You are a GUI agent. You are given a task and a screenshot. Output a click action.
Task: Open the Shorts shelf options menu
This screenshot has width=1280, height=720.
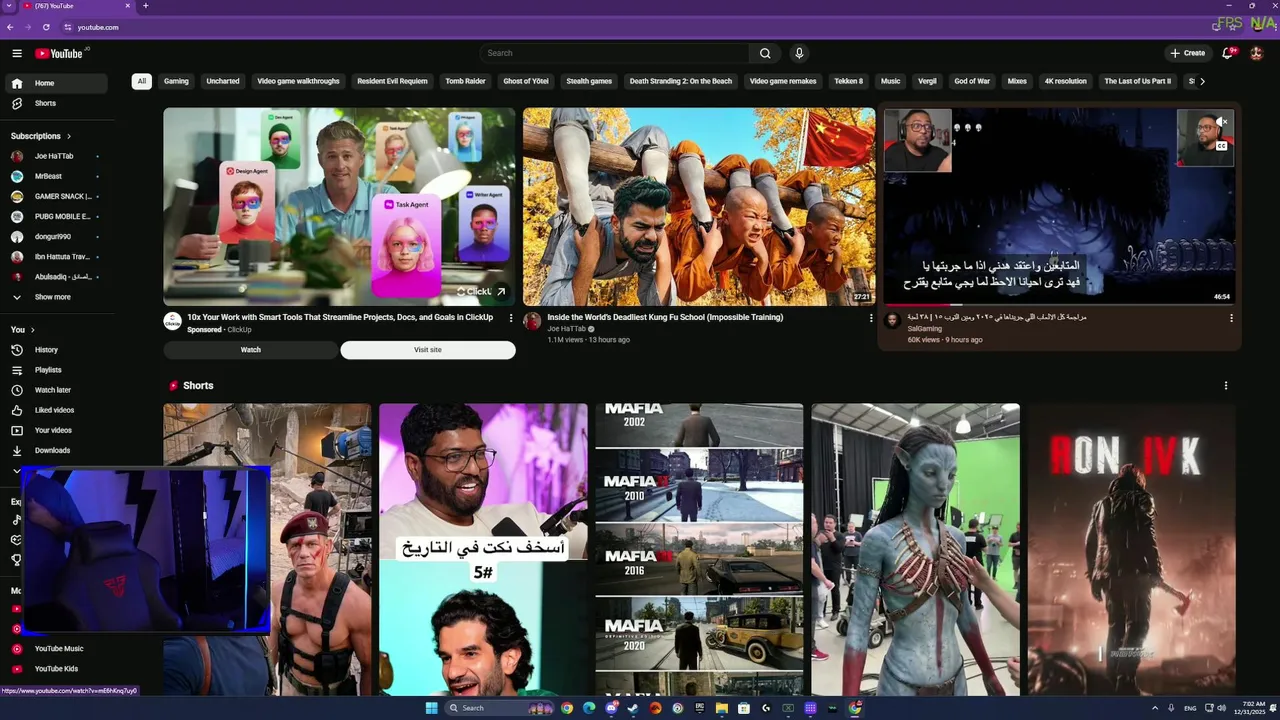(x=1226, y=385)
